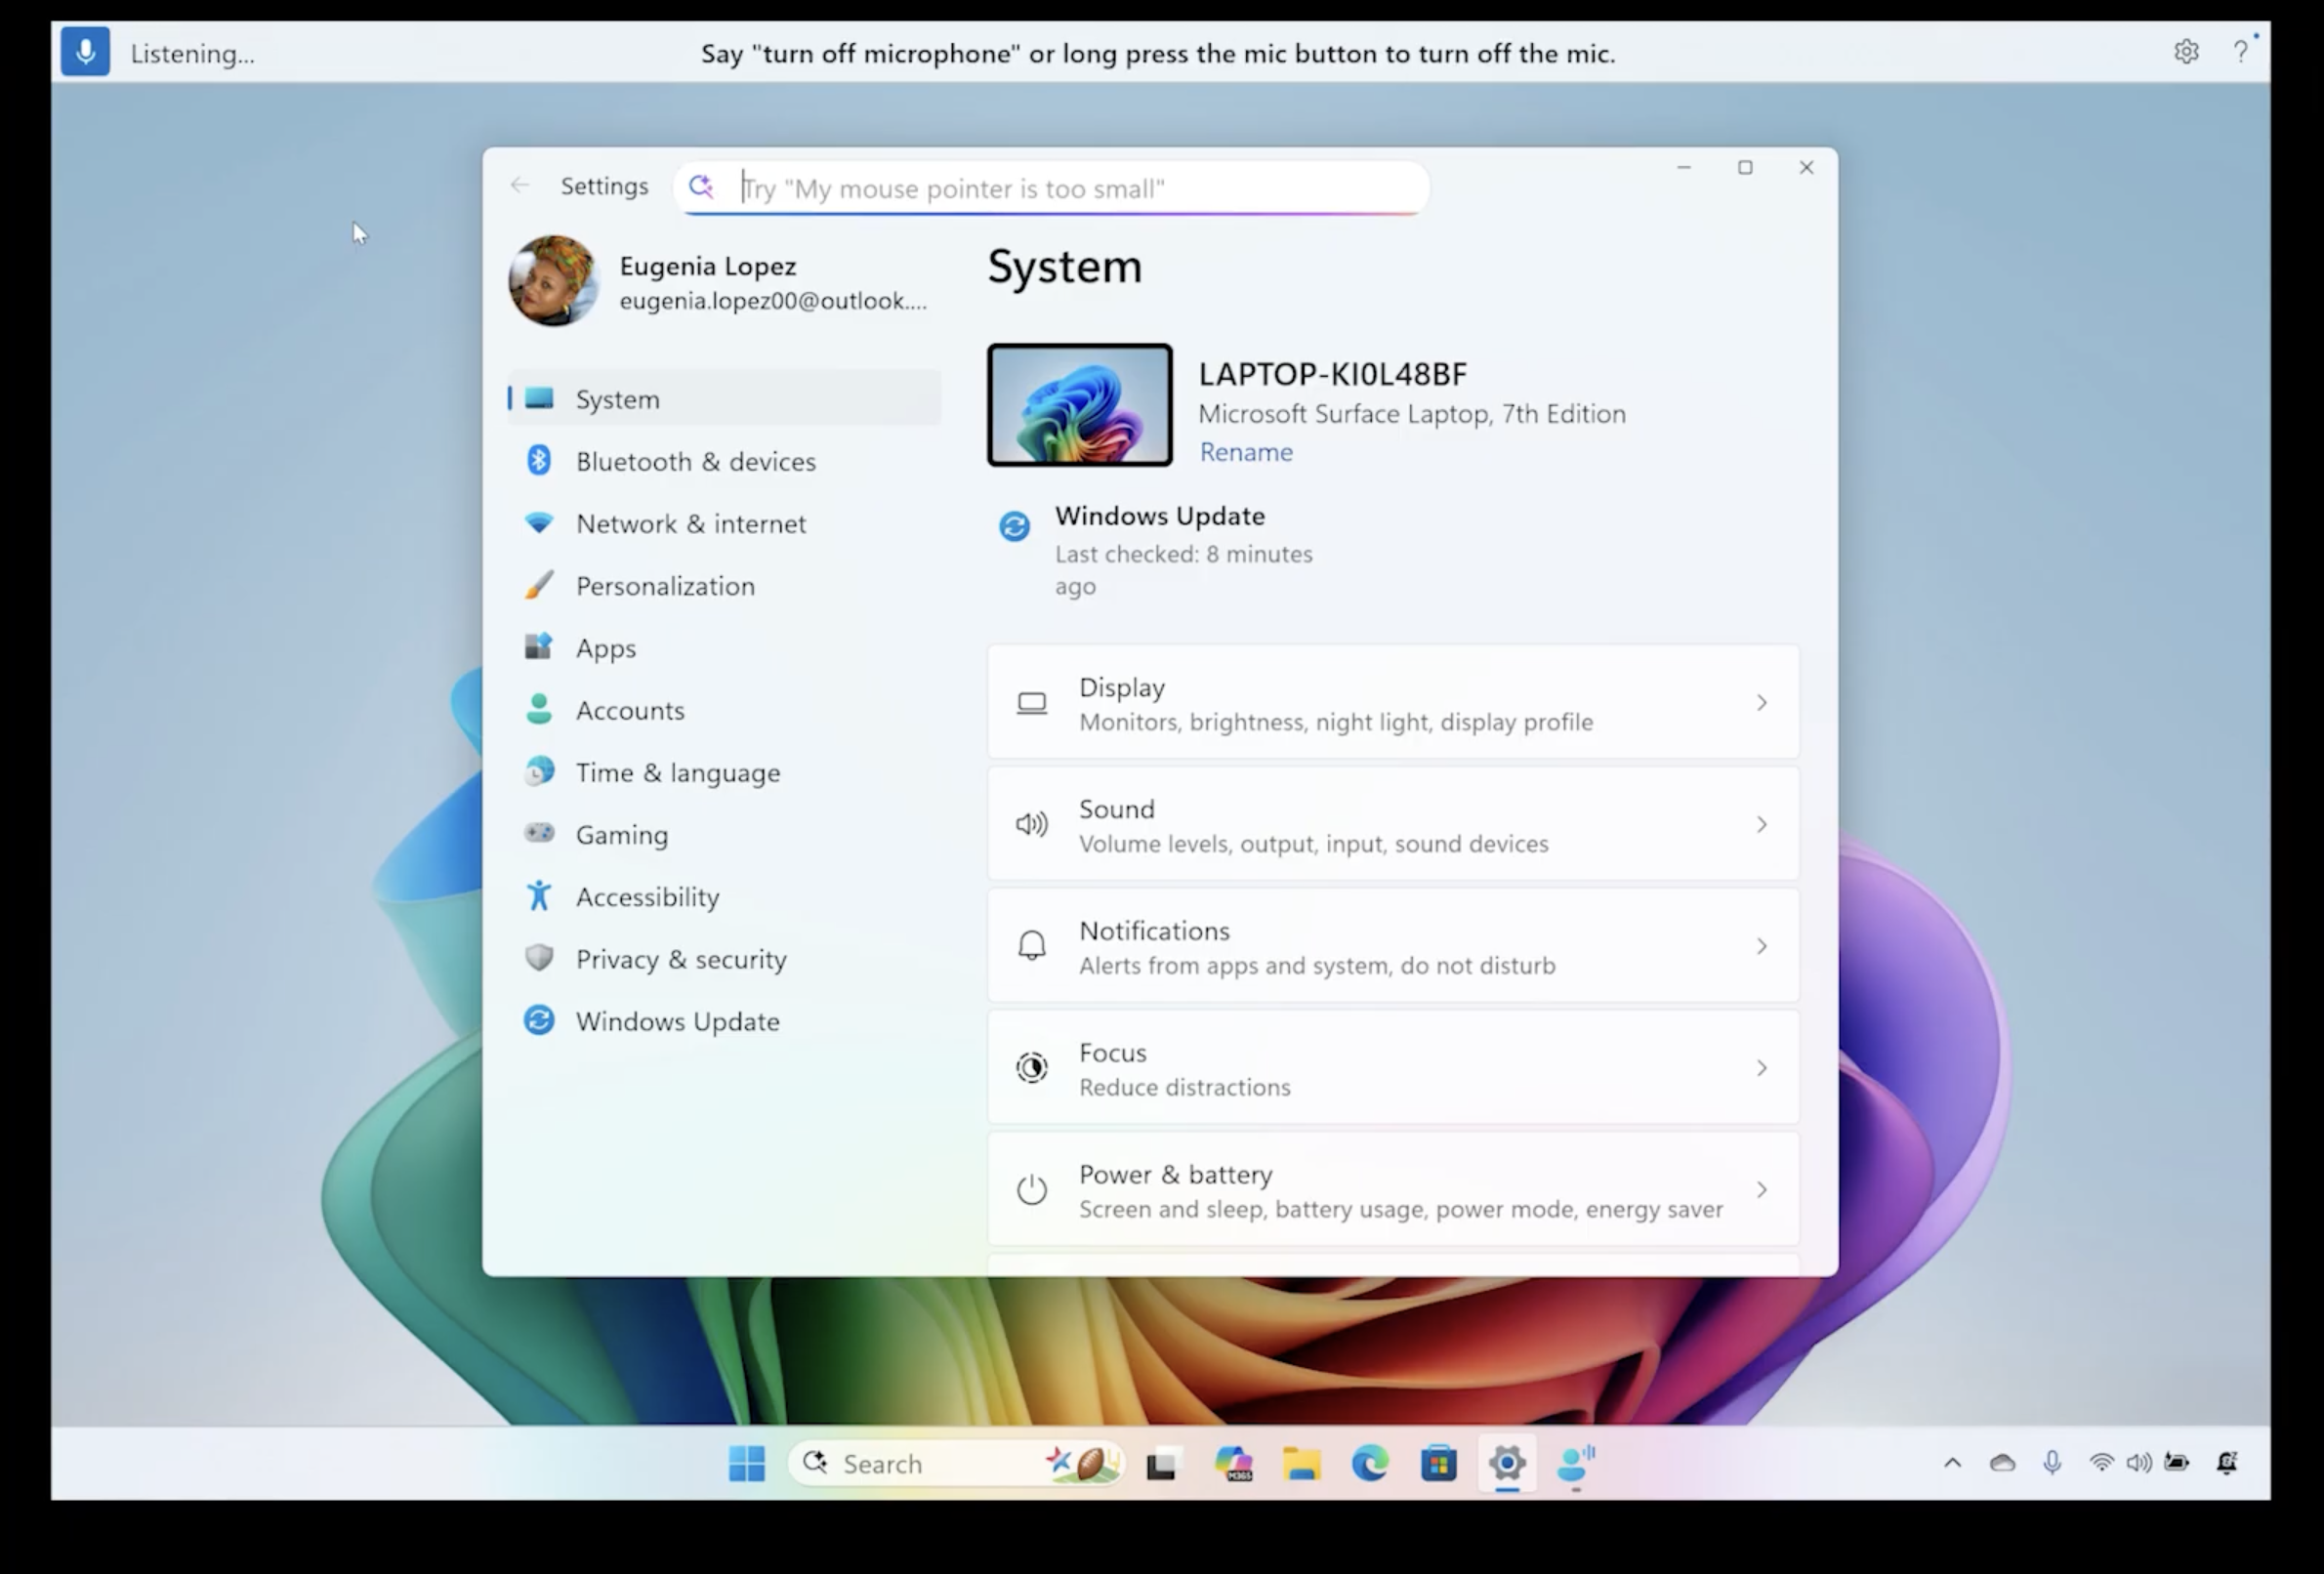Open notification bell in tray
The width and height of the screenshot is (2324, 1574).
click(x=2227, y=1463)
